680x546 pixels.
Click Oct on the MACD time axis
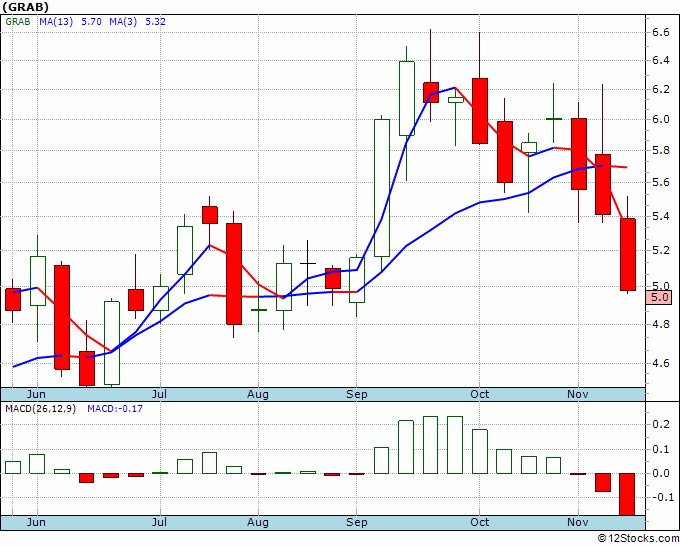pos(480,522)
